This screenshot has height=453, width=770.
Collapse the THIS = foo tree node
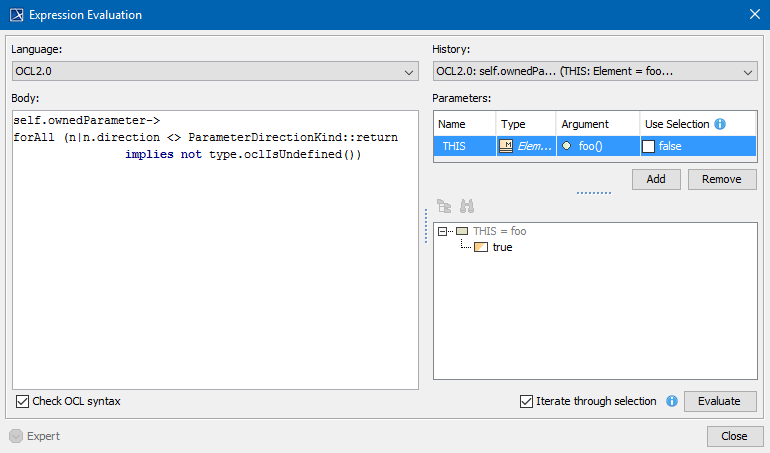(x=442, y=231)
